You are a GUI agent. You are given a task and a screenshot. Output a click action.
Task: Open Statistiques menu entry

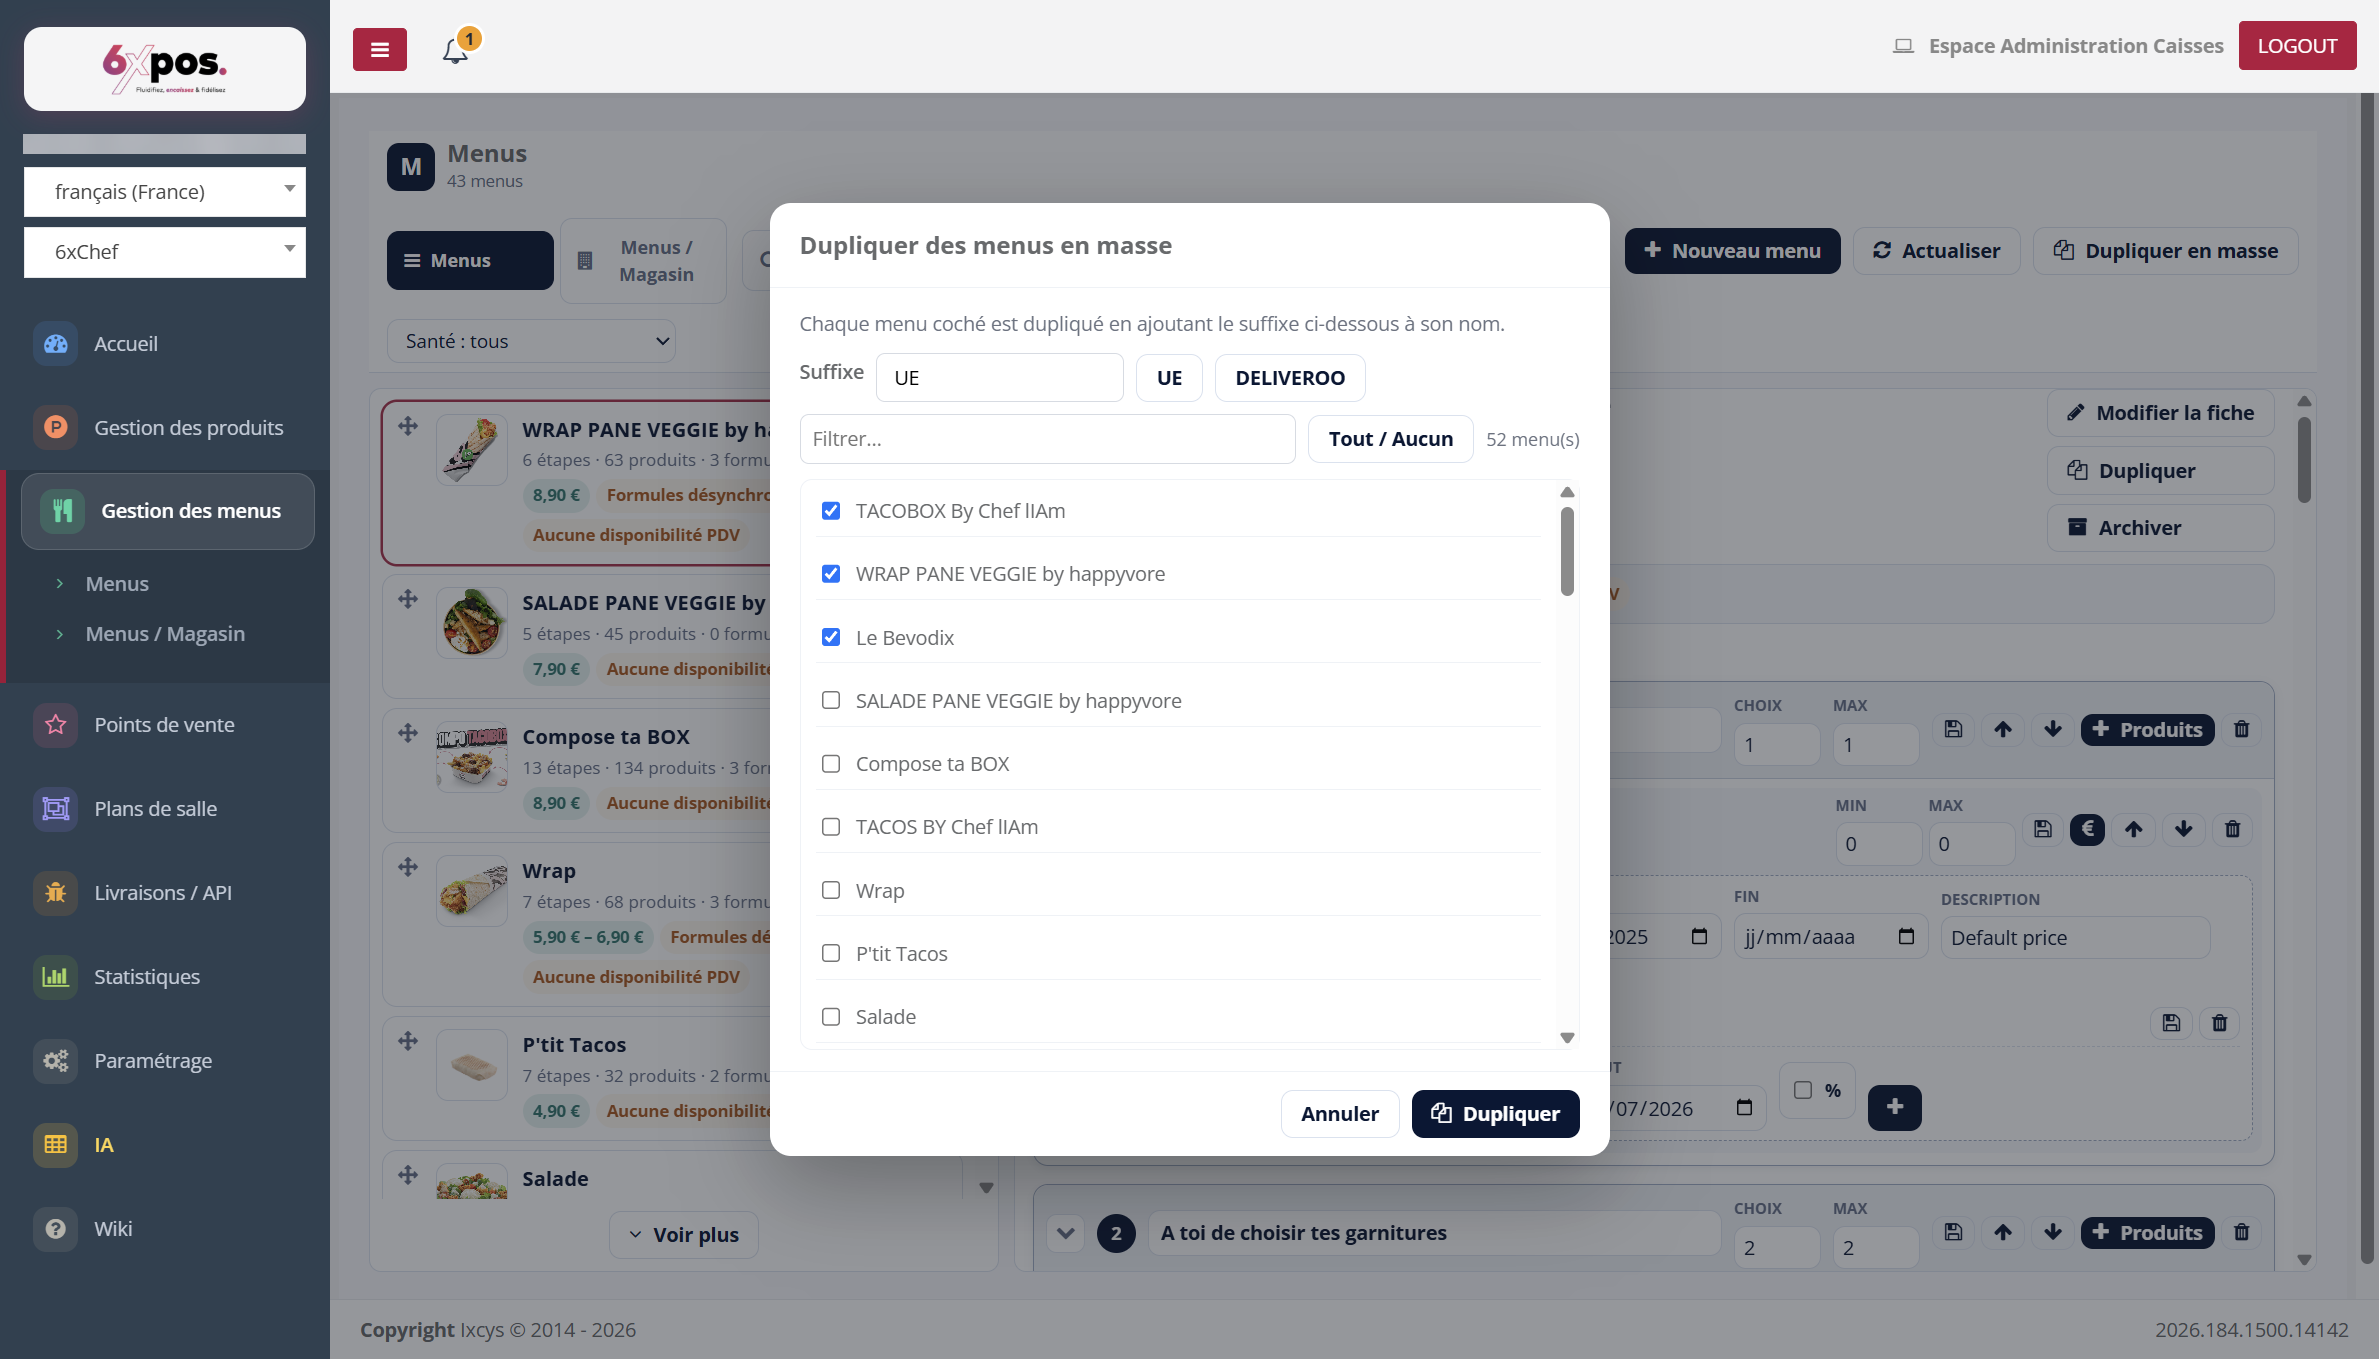click(x=147, y=977)
